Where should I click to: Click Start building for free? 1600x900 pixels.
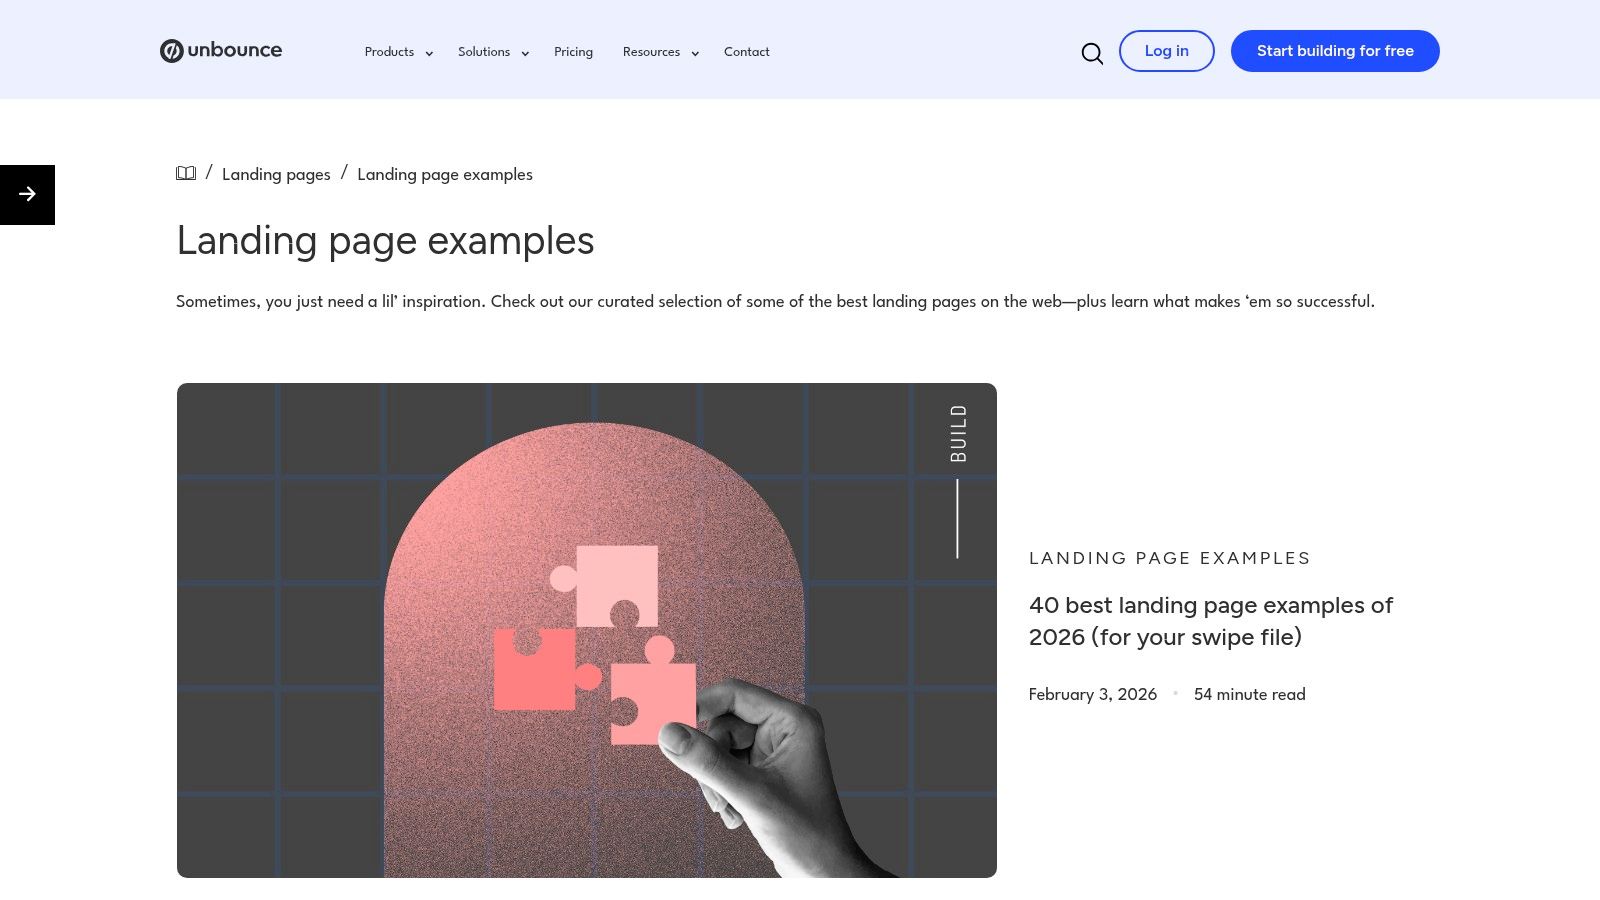[x=1335, y=51]
